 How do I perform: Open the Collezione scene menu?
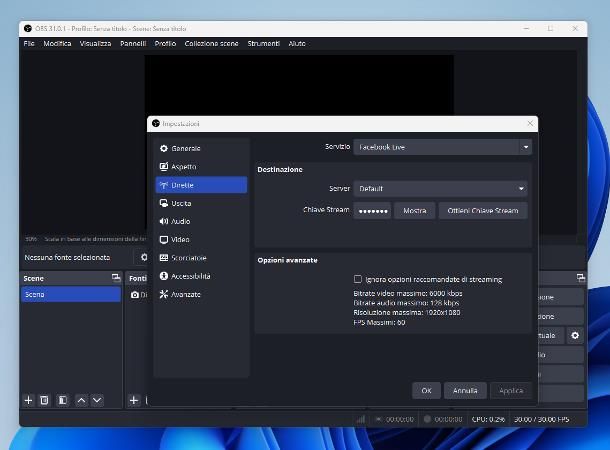click(212, 44)
